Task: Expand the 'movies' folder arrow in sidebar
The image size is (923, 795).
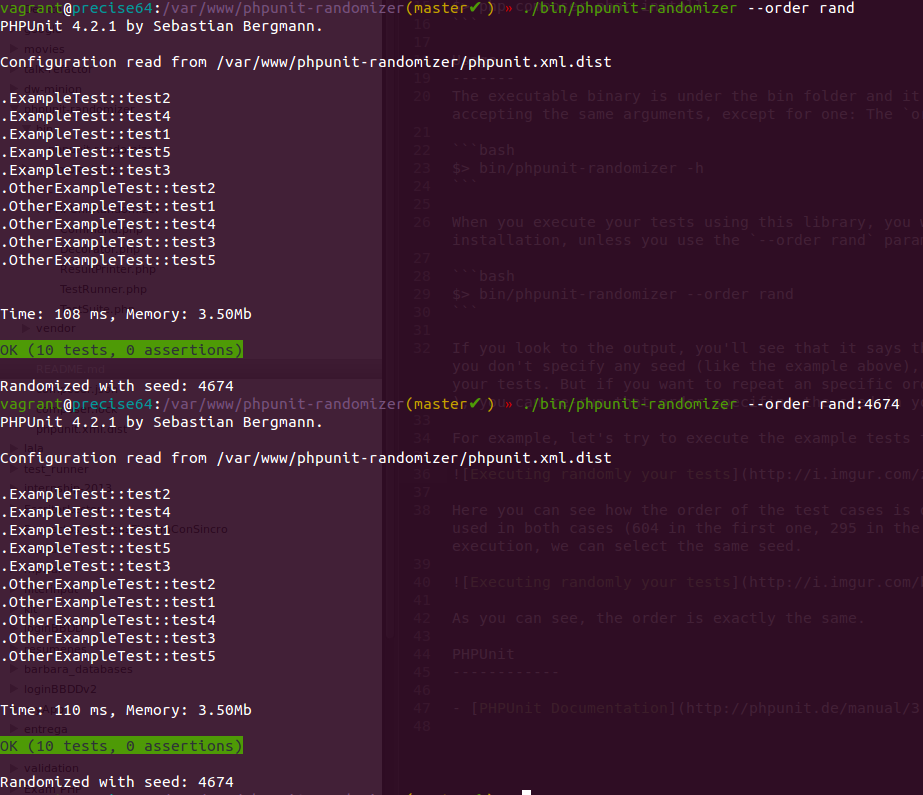Action: coord(14,49)
